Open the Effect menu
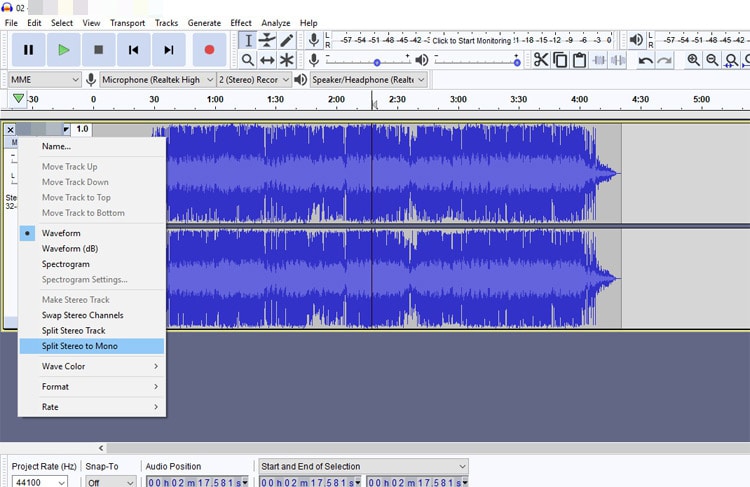The height and width of the screenshot is (487, 750). (x=241, y=23)
